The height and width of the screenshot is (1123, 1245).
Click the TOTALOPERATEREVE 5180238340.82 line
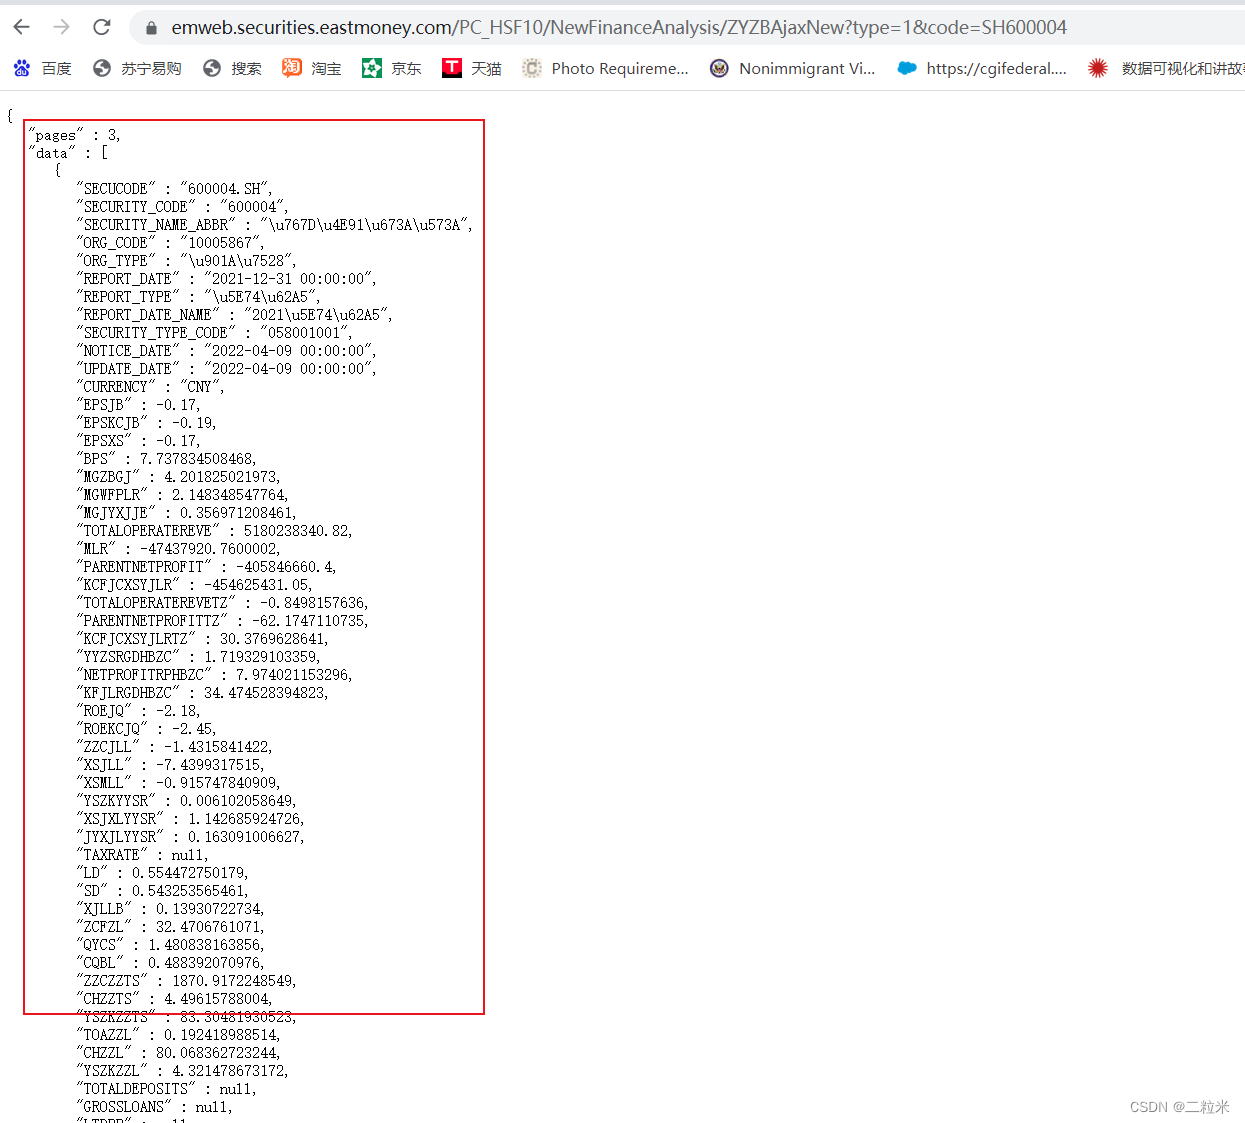click(215, 531)
